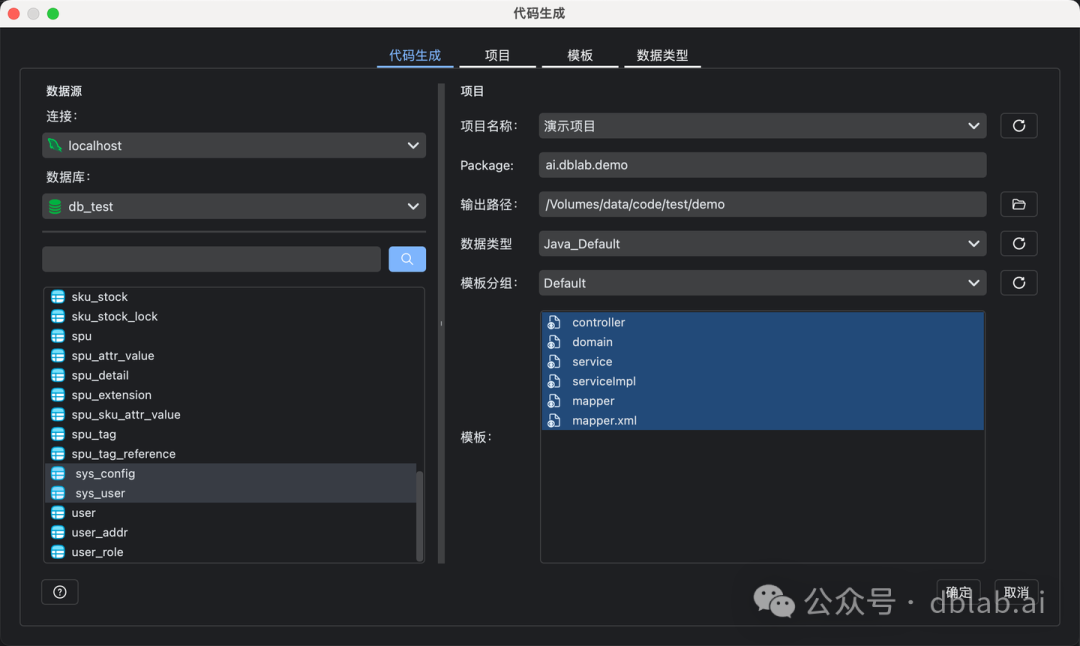Click the serviceImpl template file icon
1080x646 pixels.
coord(554,382)
